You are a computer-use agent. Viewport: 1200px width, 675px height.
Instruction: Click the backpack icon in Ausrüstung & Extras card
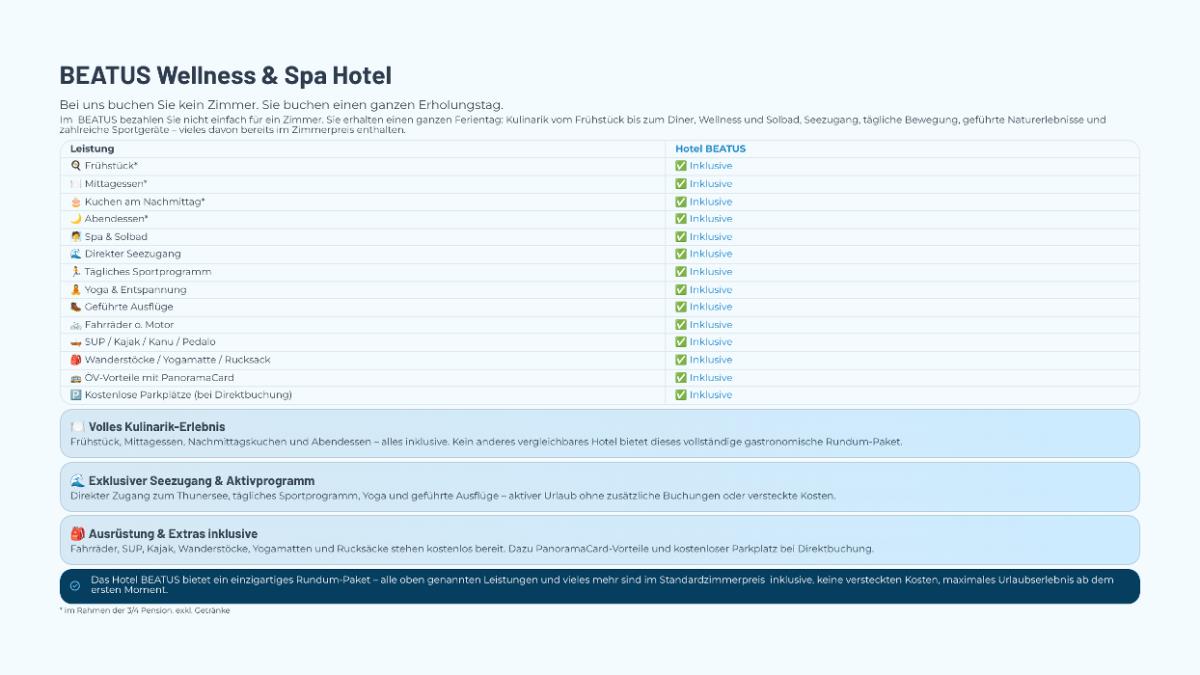[x=78, y=534]
